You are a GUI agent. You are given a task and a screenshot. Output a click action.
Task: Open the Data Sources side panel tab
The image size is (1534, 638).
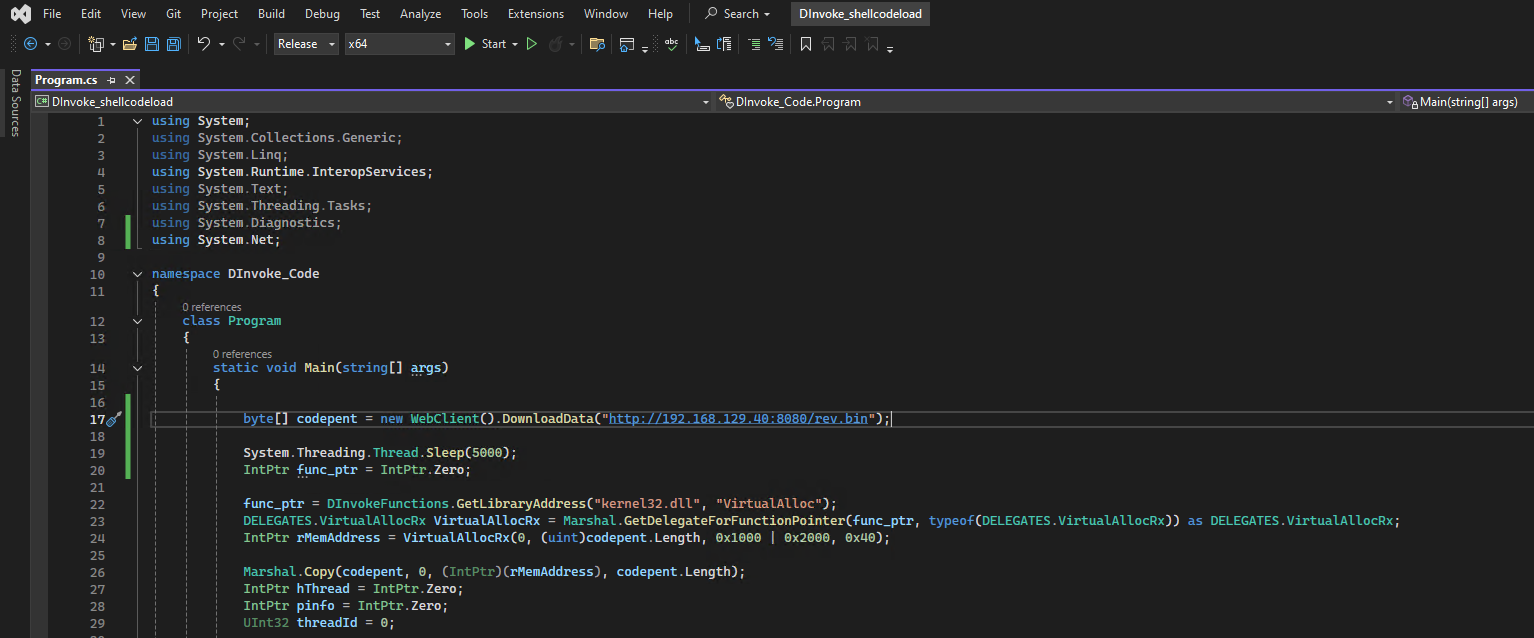[x=15, y=102]
